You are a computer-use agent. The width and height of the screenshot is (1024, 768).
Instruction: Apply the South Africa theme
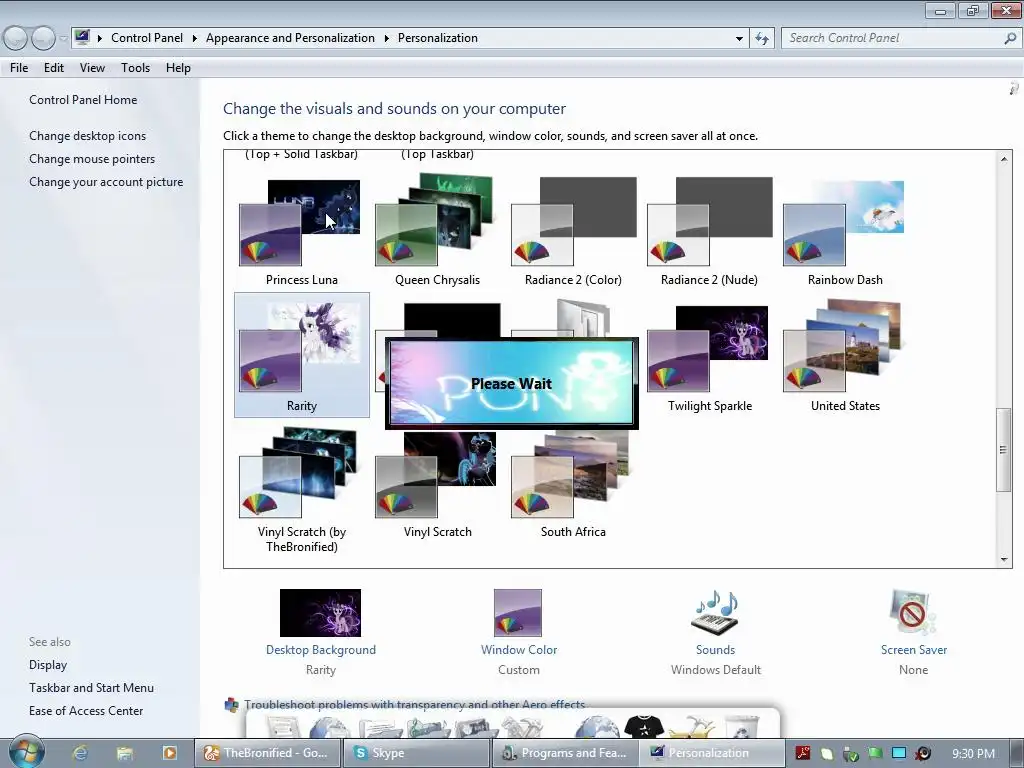tap(573, 483)
